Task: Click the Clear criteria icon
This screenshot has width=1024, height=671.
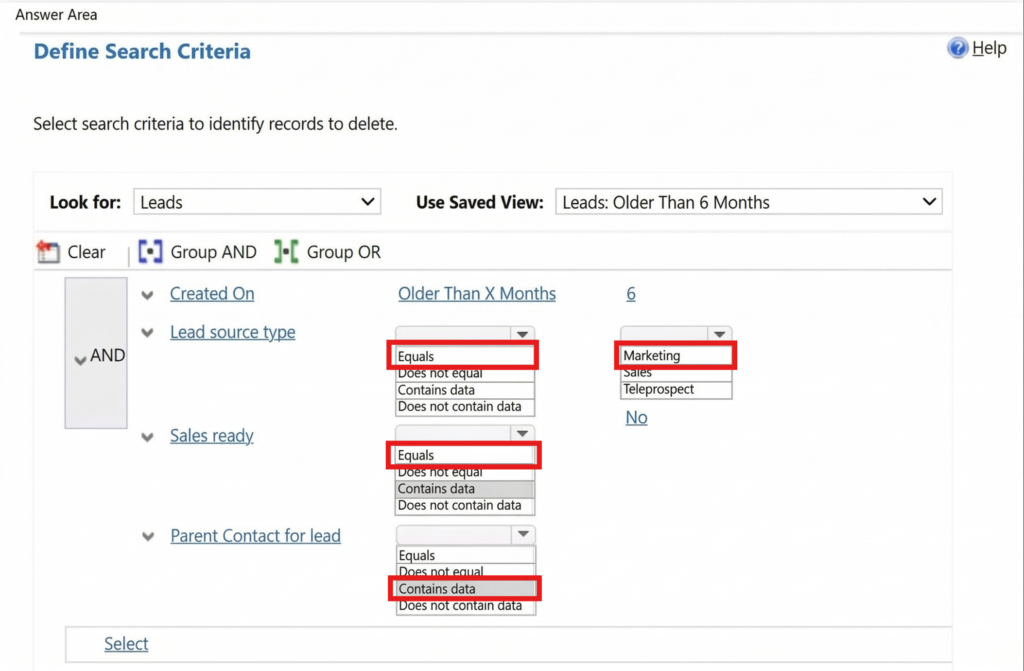Action: 47,252
